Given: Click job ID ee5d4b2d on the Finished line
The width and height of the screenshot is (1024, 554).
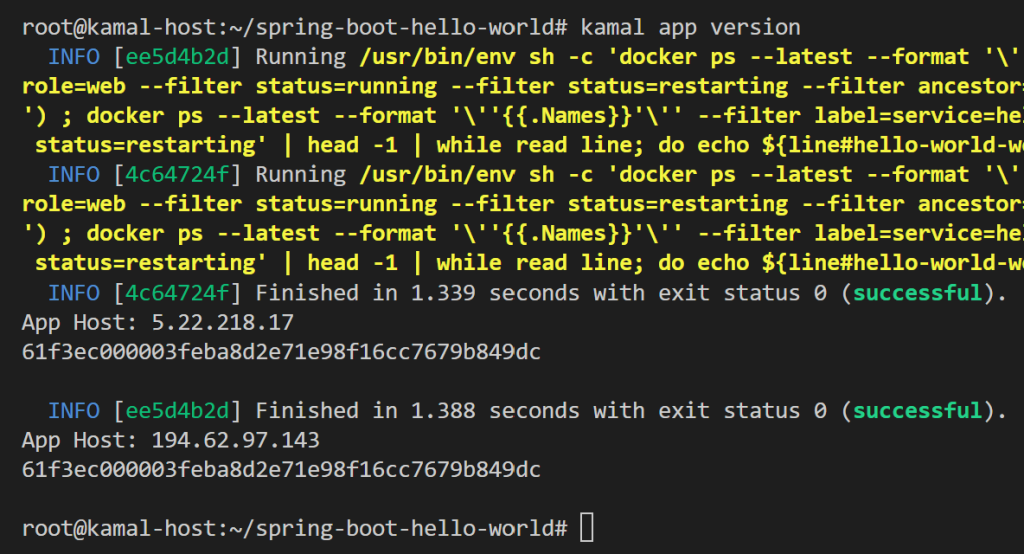Looking at the screenshot, I should 177,410.
